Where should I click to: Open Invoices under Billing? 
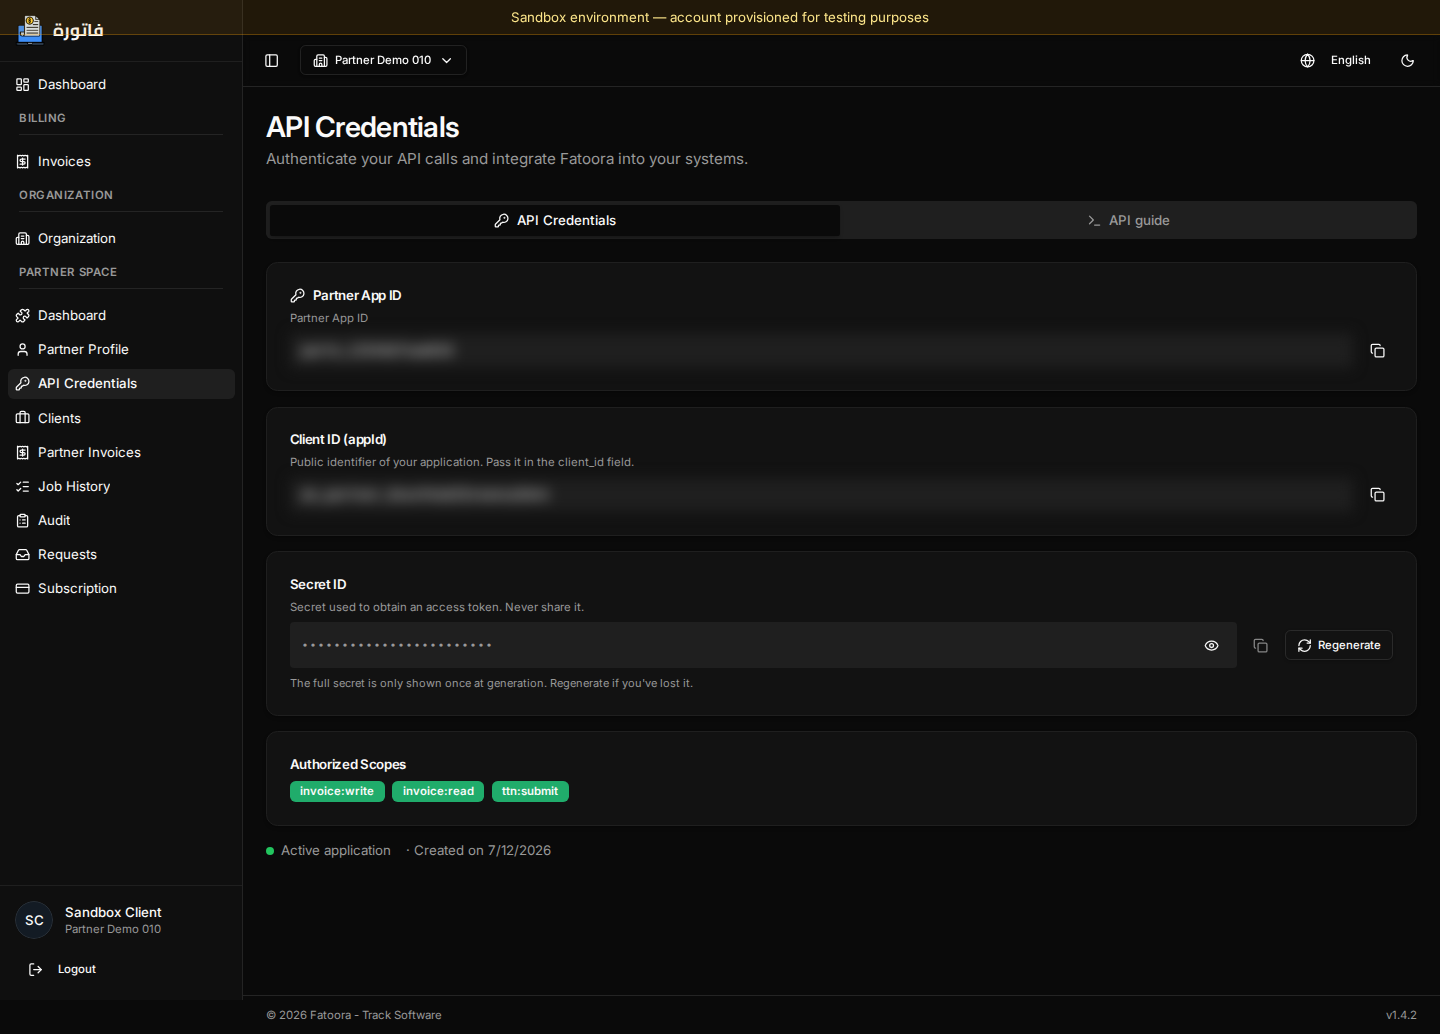tap(121, 161)
